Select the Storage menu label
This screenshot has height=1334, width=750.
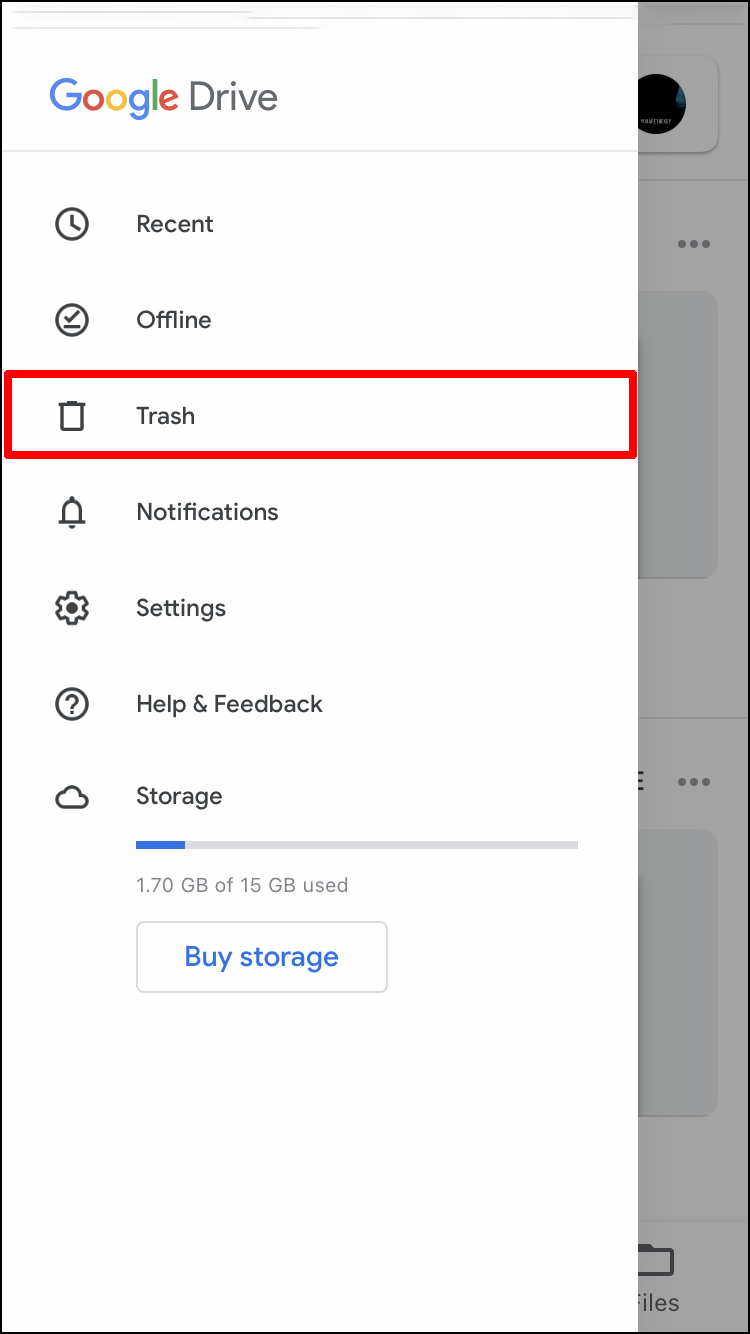179,797
